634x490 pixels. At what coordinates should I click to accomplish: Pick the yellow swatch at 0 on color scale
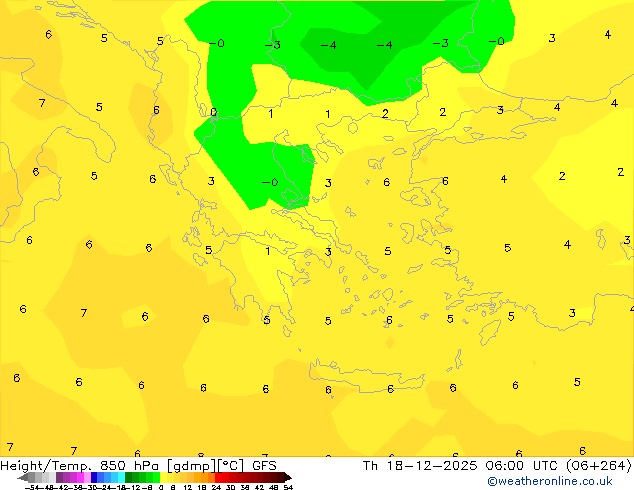pos(164,477)
